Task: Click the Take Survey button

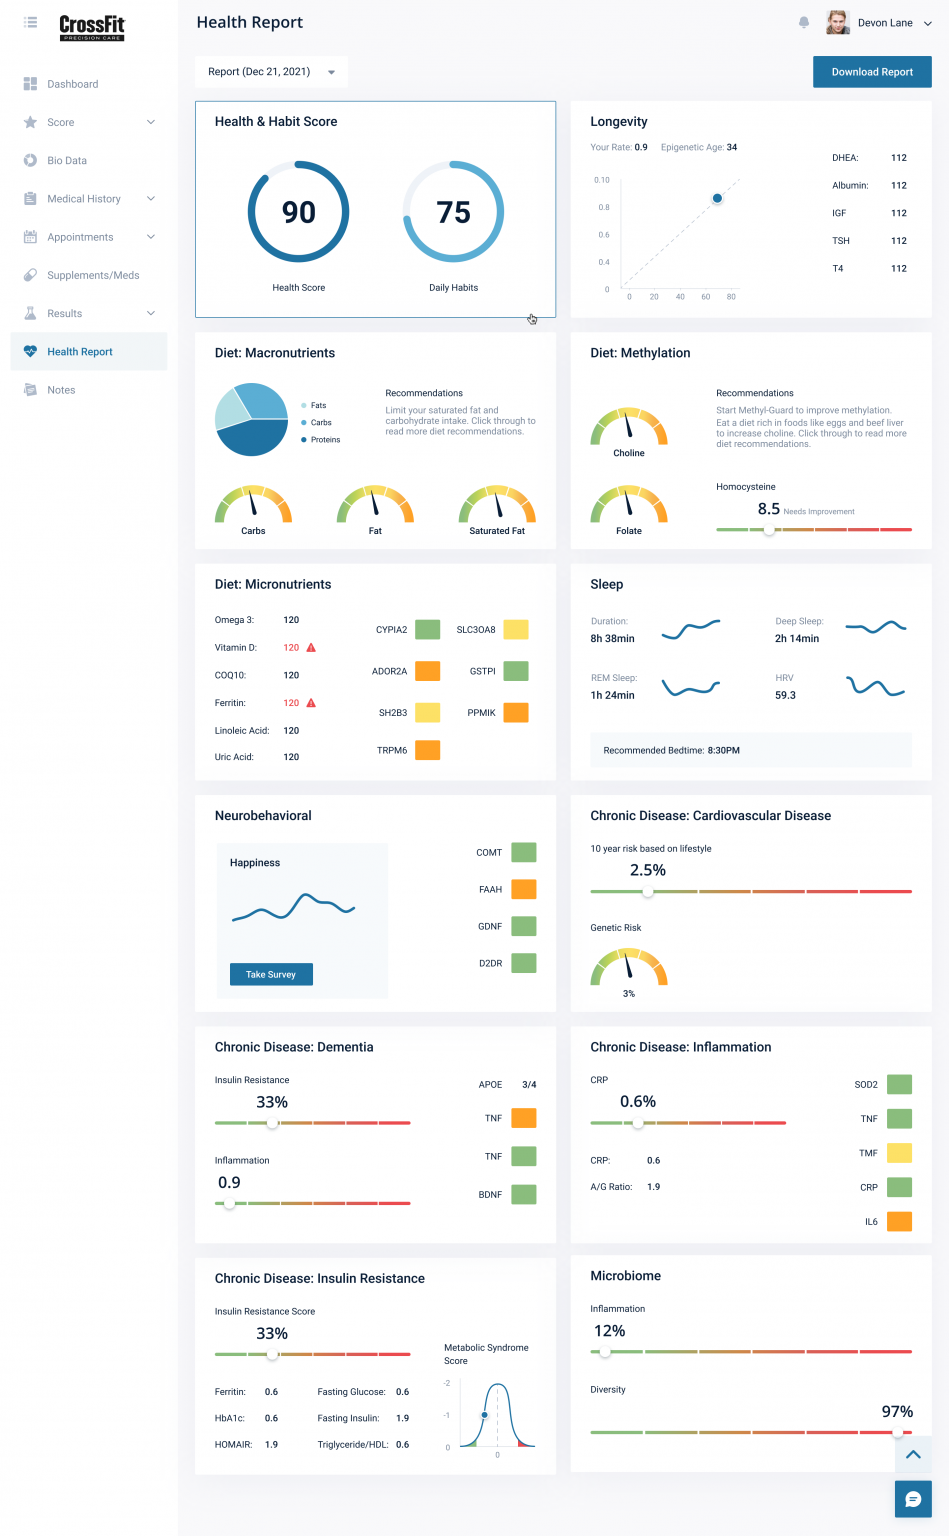Action: pos(271,974)
